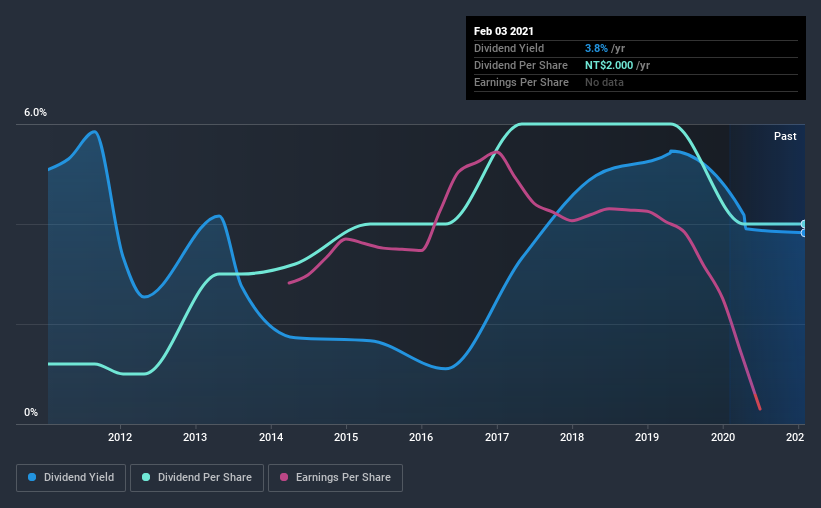Image resolution: width=821 pixels, height=508 pixels.
Task: Toggle the Dividend Yield legend button
Action: pos(71,478)
